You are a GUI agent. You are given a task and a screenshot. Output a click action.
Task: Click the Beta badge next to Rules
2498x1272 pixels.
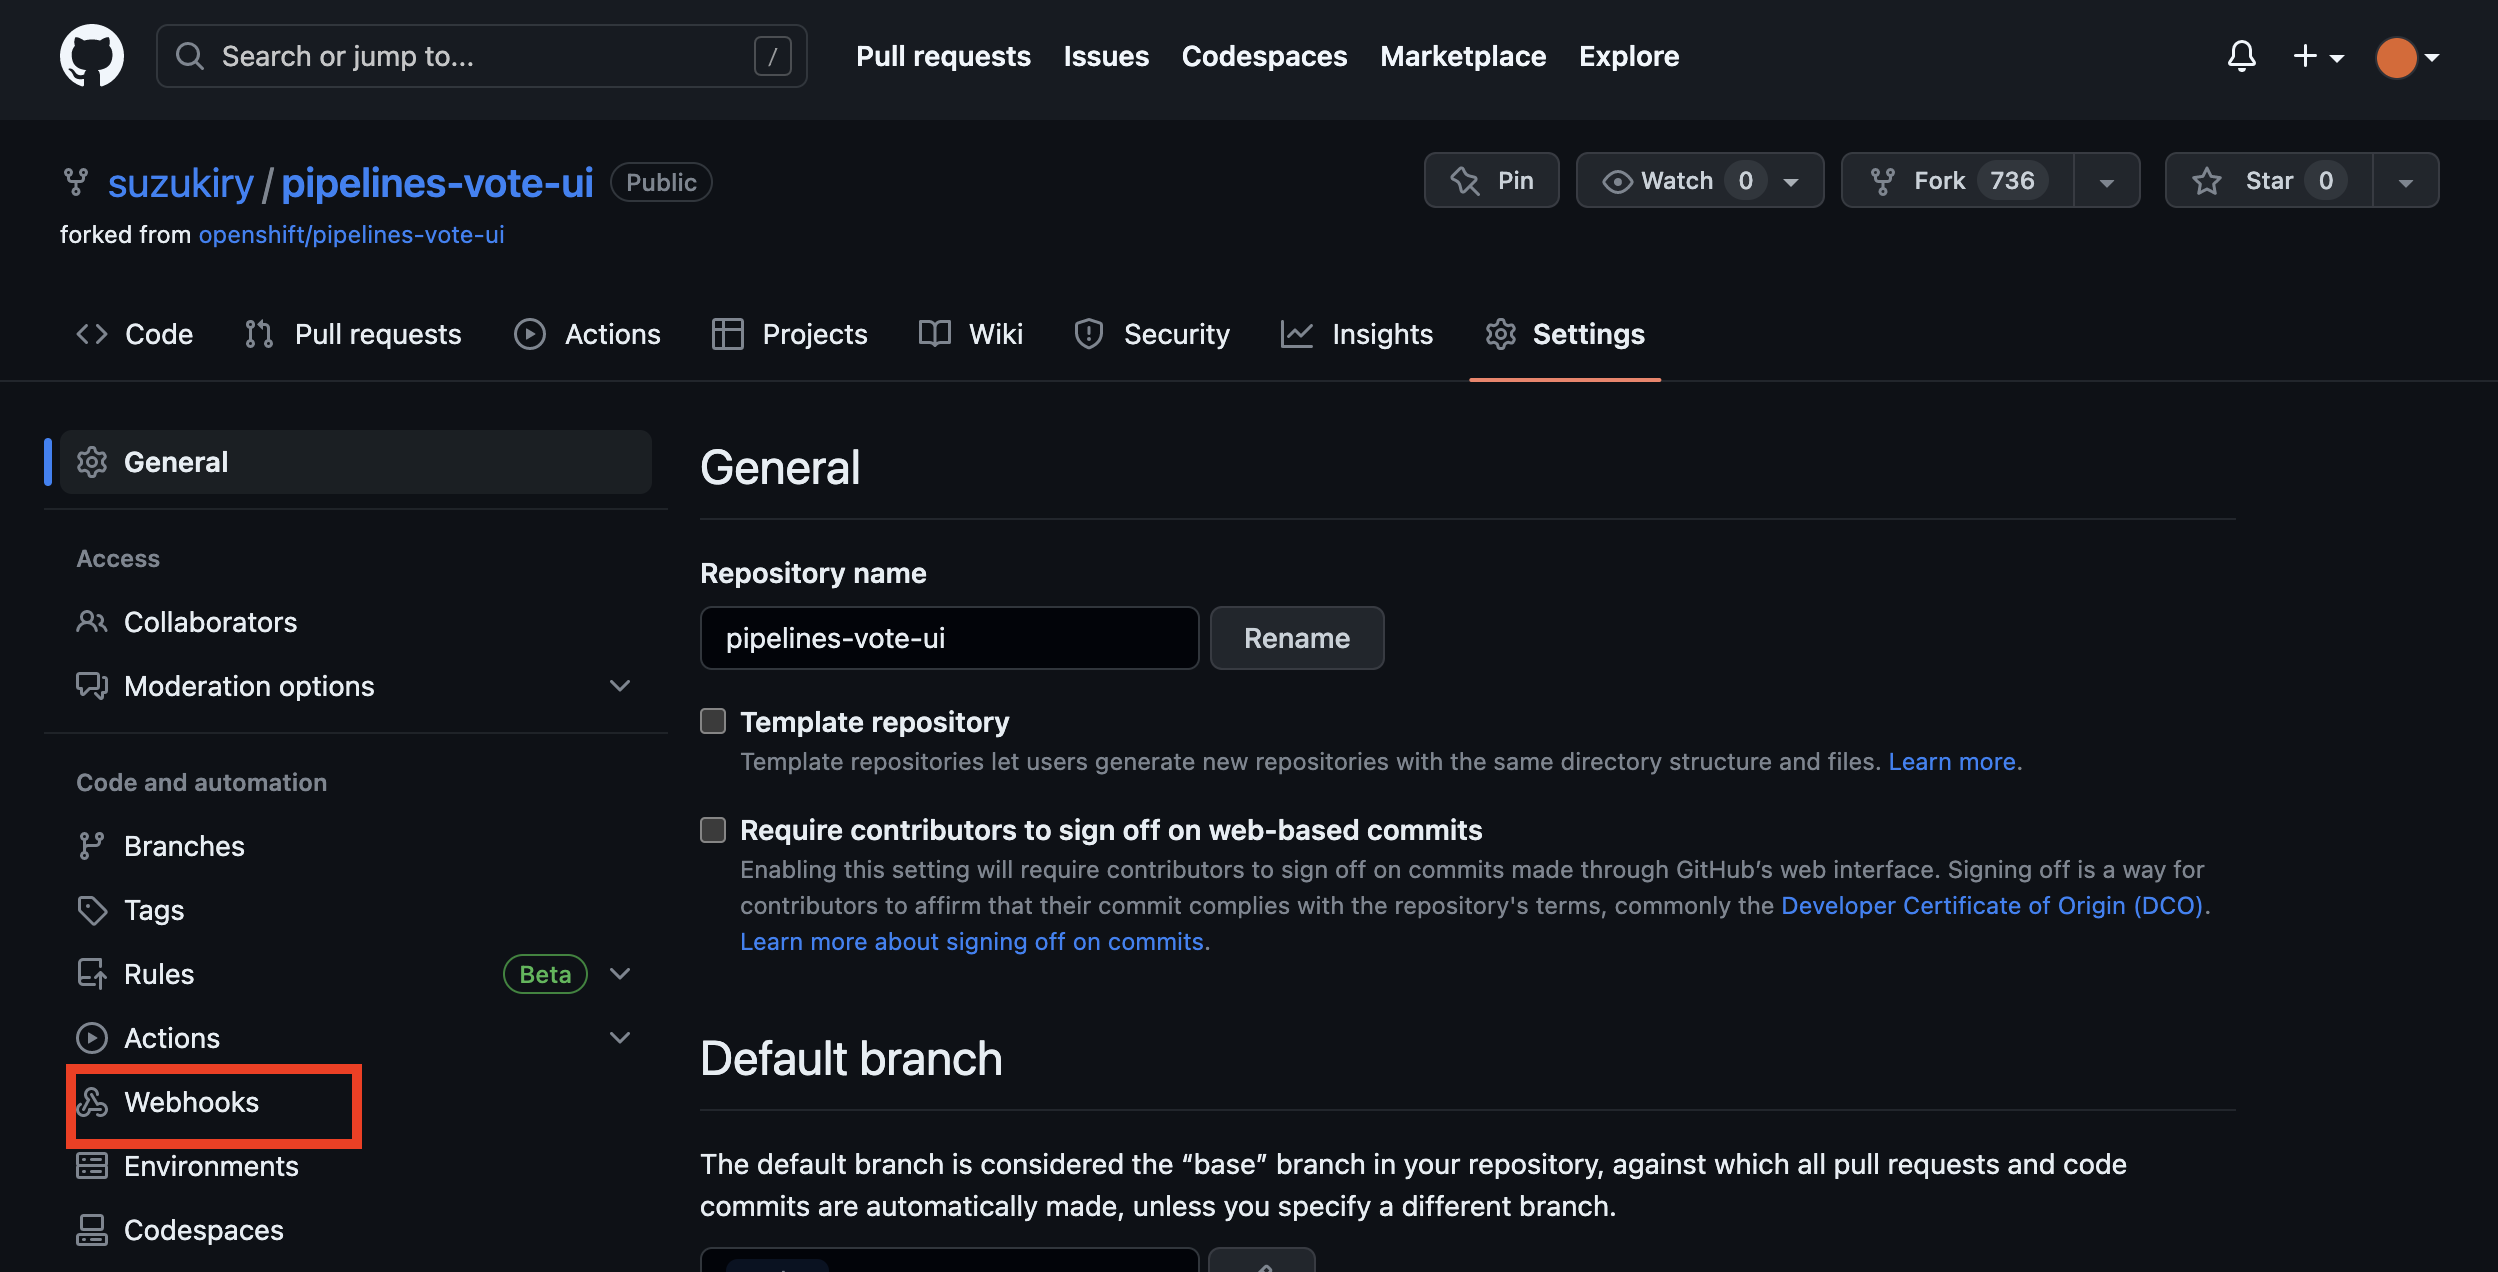pos(545,974)
